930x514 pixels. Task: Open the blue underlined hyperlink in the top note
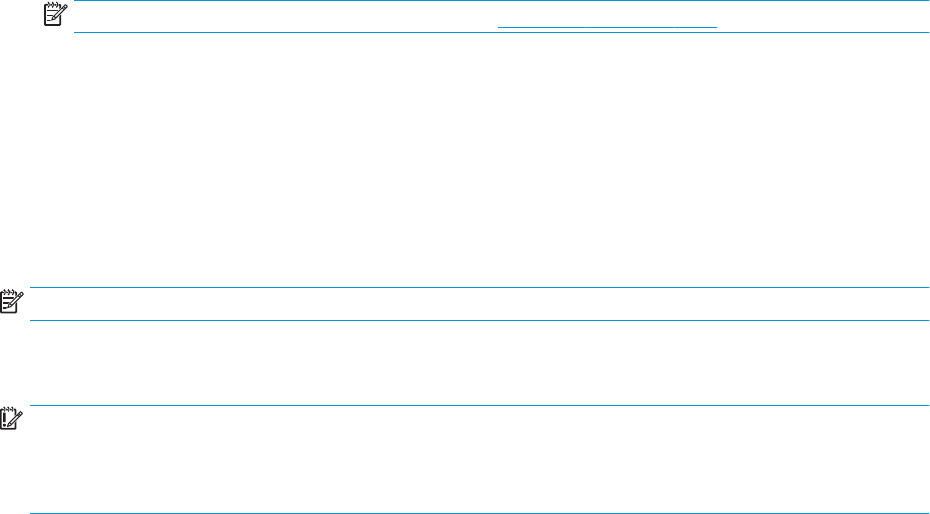tap(607, 27)
